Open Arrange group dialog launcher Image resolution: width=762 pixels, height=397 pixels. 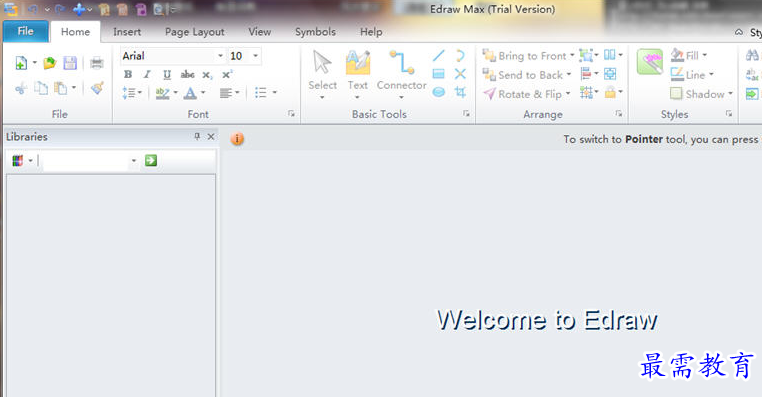tap(619, 113)
